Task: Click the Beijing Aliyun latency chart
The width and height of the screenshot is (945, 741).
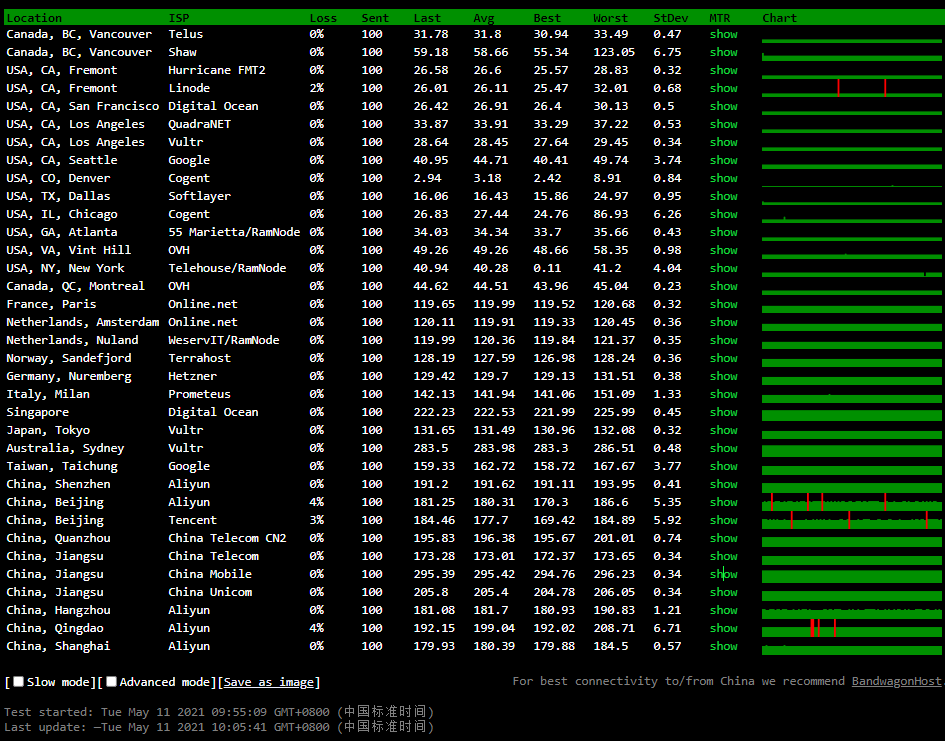Action: [x=852, y=502]
